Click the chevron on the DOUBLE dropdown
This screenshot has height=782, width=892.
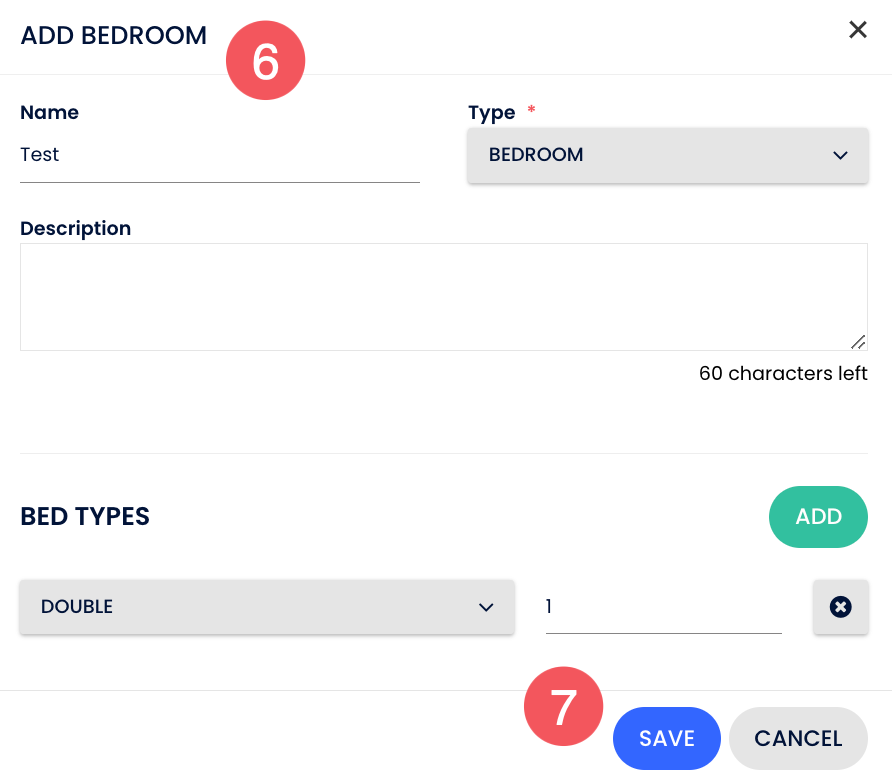[x=486, y=607]
